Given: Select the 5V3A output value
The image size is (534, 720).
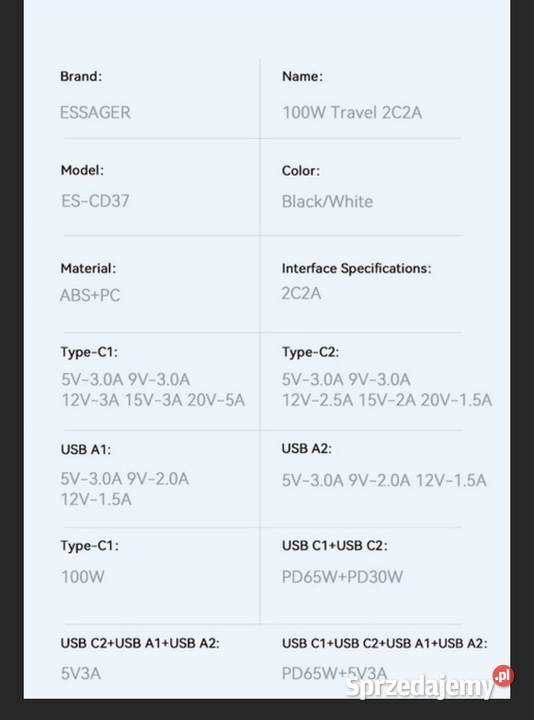Looking at the screenshot, I should [x=81, y=674].
